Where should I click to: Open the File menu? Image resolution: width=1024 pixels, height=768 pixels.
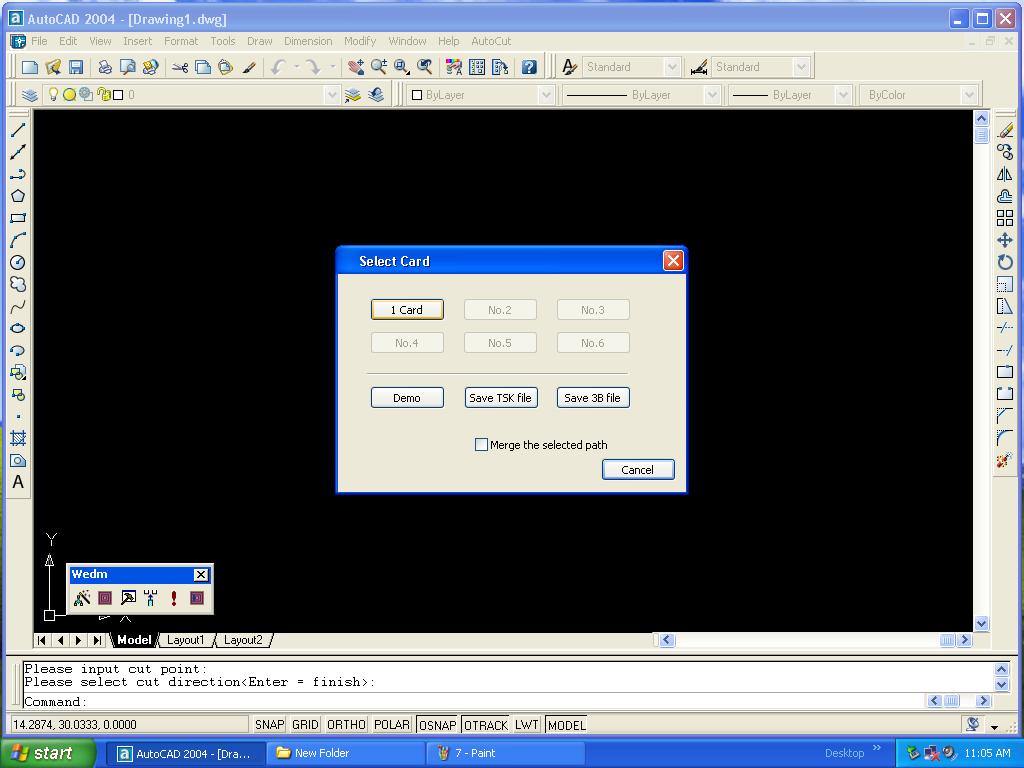coord(39,41)
